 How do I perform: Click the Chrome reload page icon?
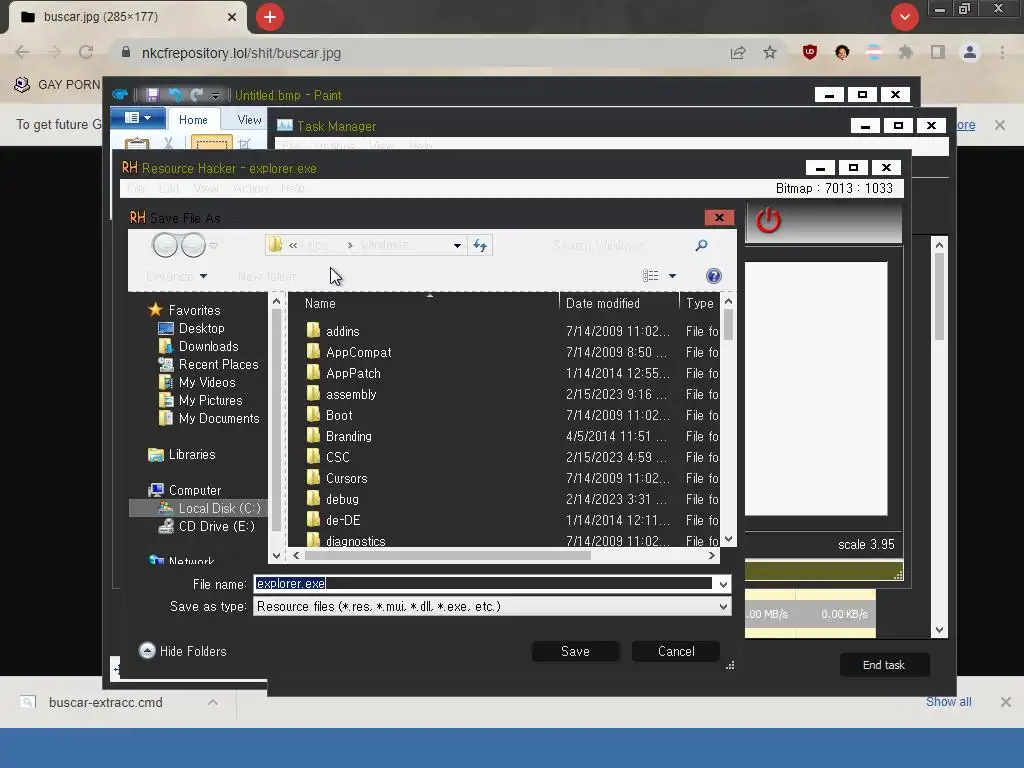coord(86,52)
